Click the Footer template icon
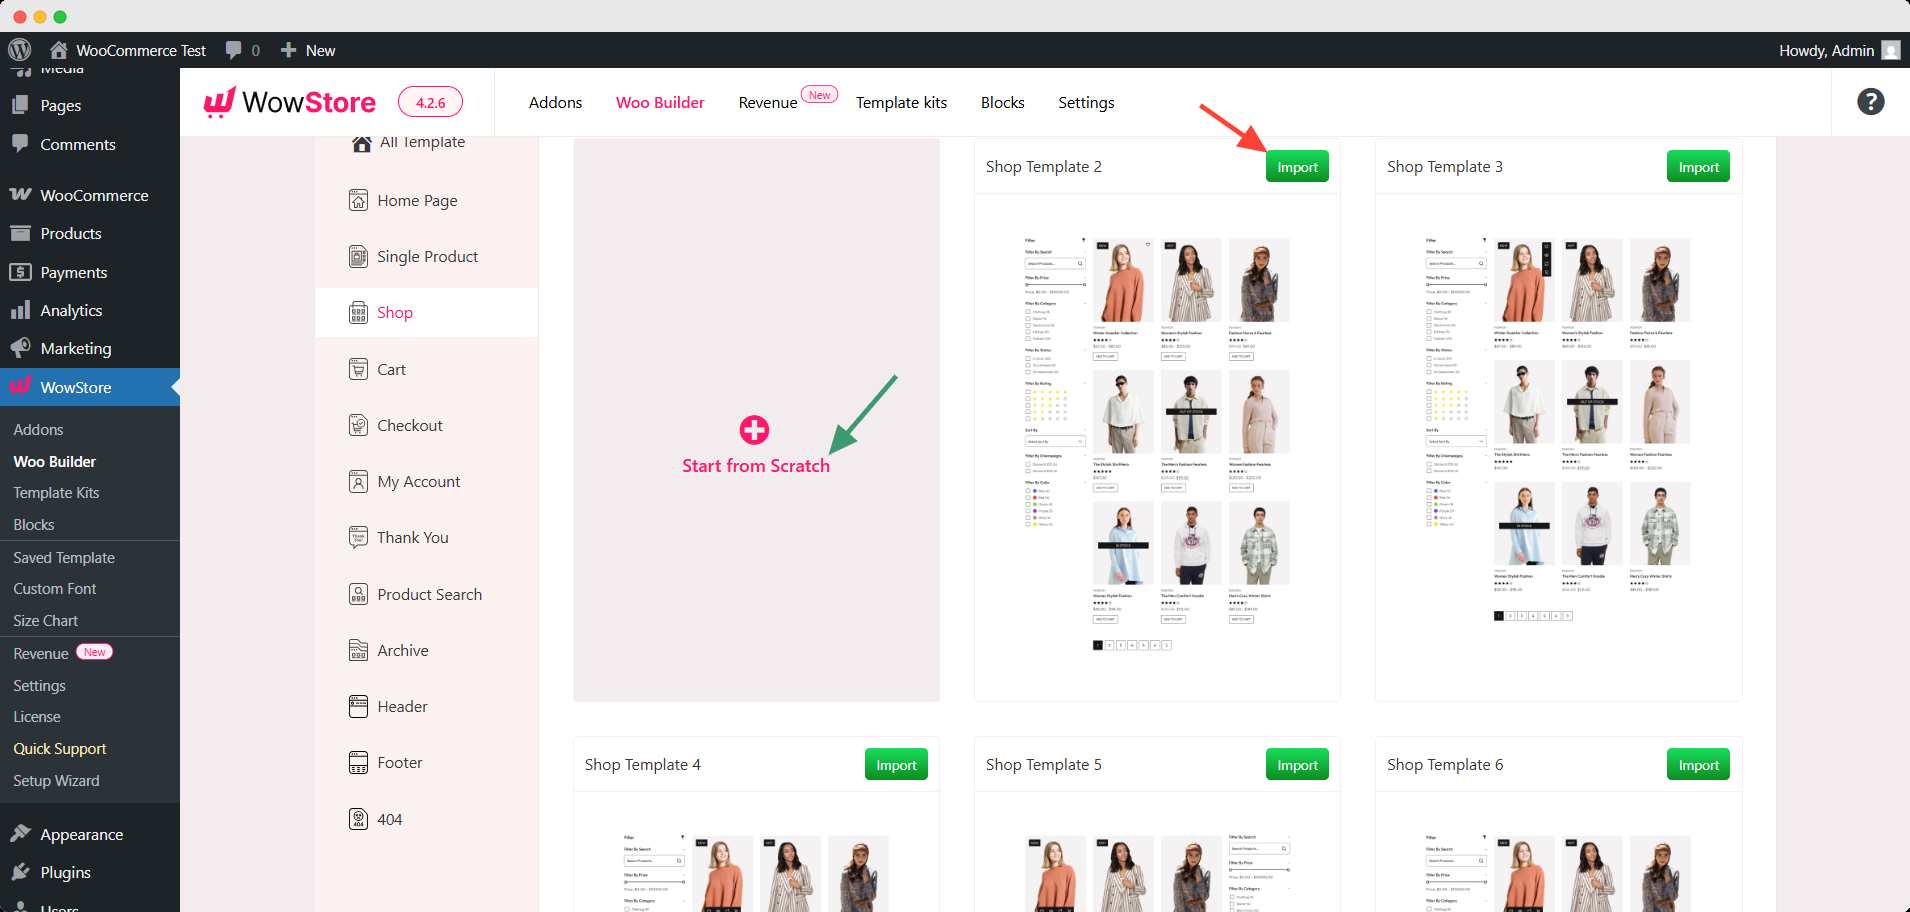Screen dimensions: 1910x912 (358, 763)
